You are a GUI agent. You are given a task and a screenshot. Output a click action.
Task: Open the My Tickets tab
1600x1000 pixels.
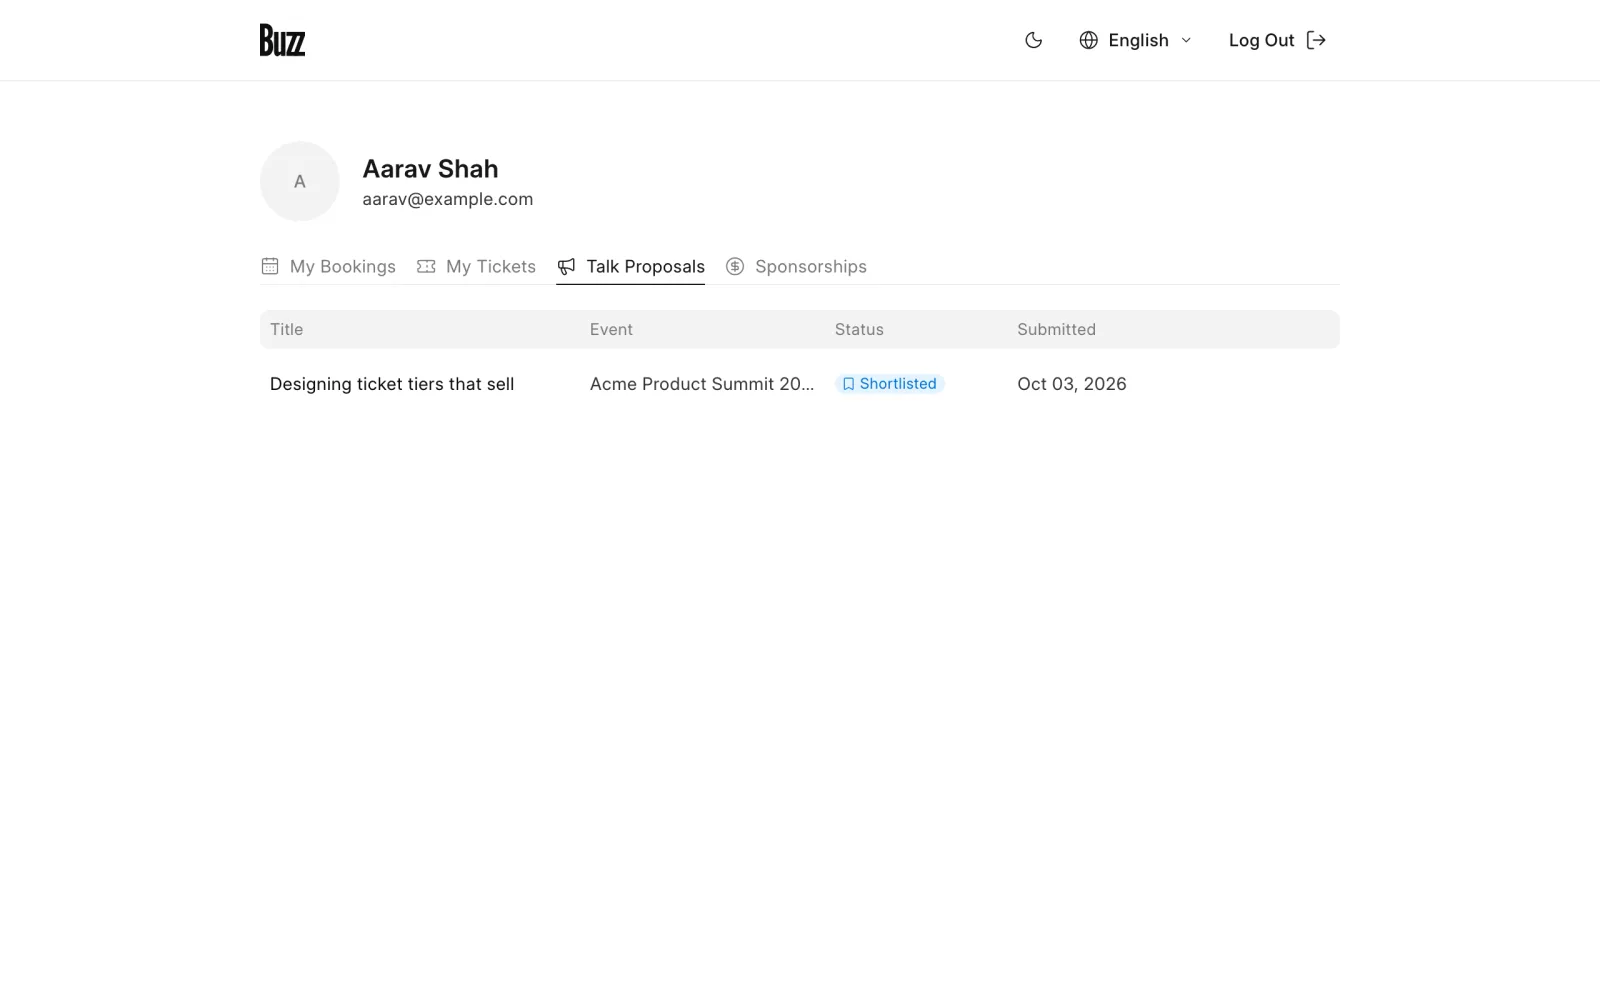476,266
